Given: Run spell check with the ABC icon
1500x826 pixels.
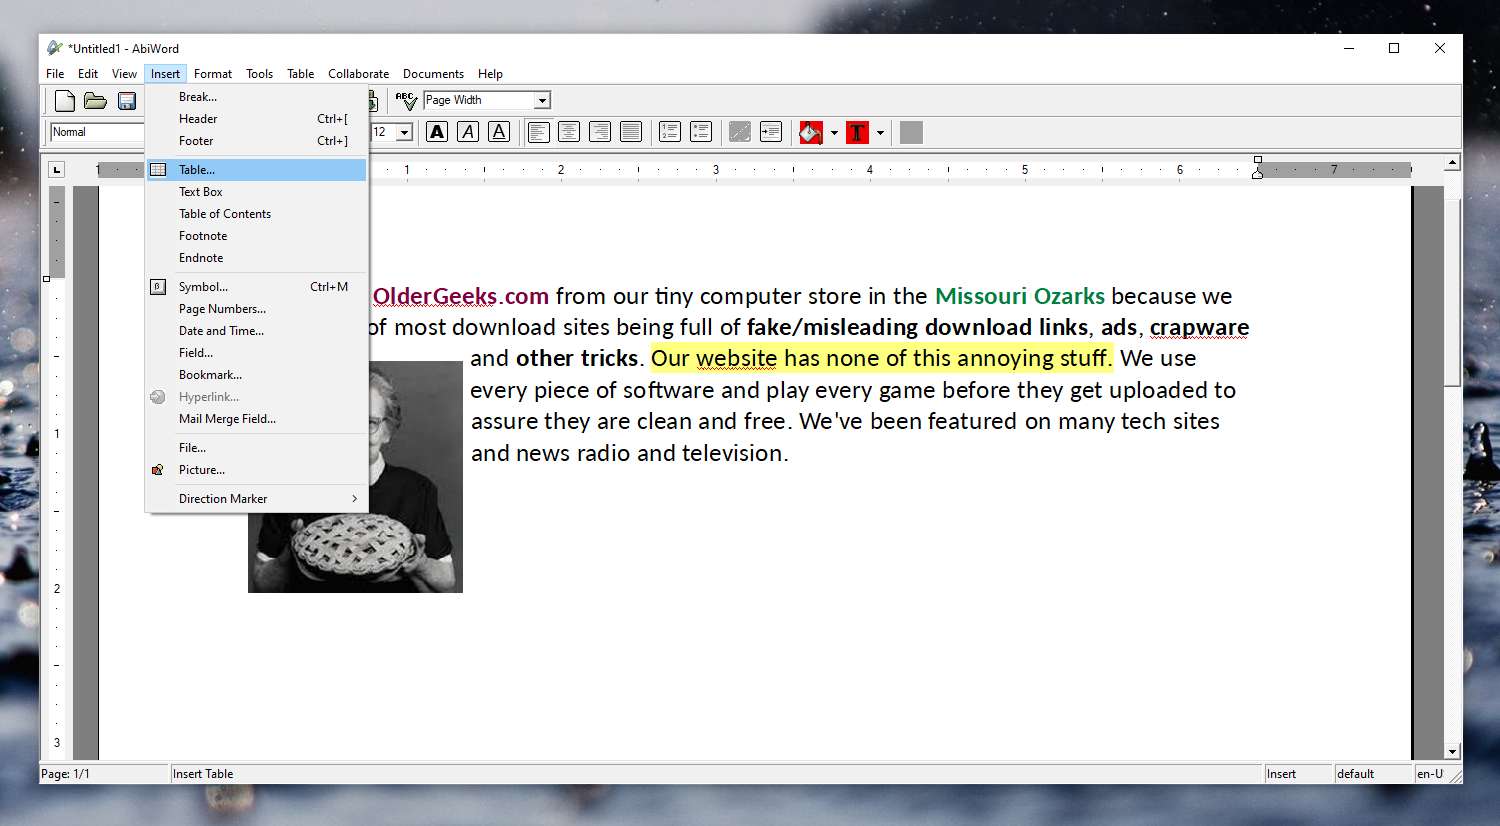Looking at the screenshot, I should (406, 100).
